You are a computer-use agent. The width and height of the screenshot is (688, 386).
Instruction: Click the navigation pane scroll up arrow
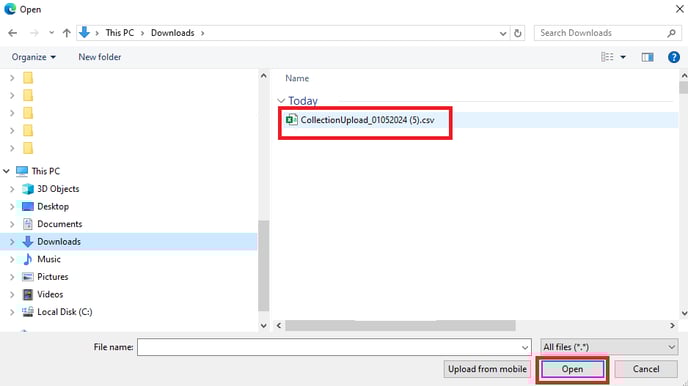tap(263, 76)
